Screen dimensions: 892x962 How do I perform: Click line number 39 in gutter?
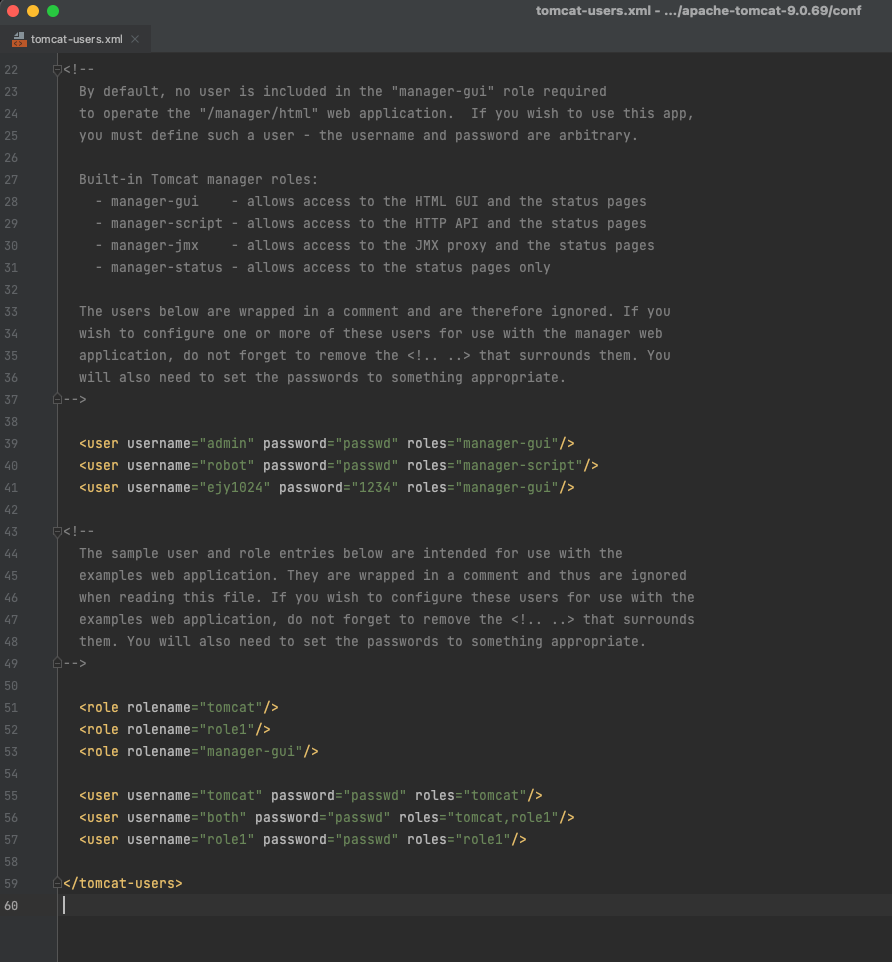[x=11, y=444]
